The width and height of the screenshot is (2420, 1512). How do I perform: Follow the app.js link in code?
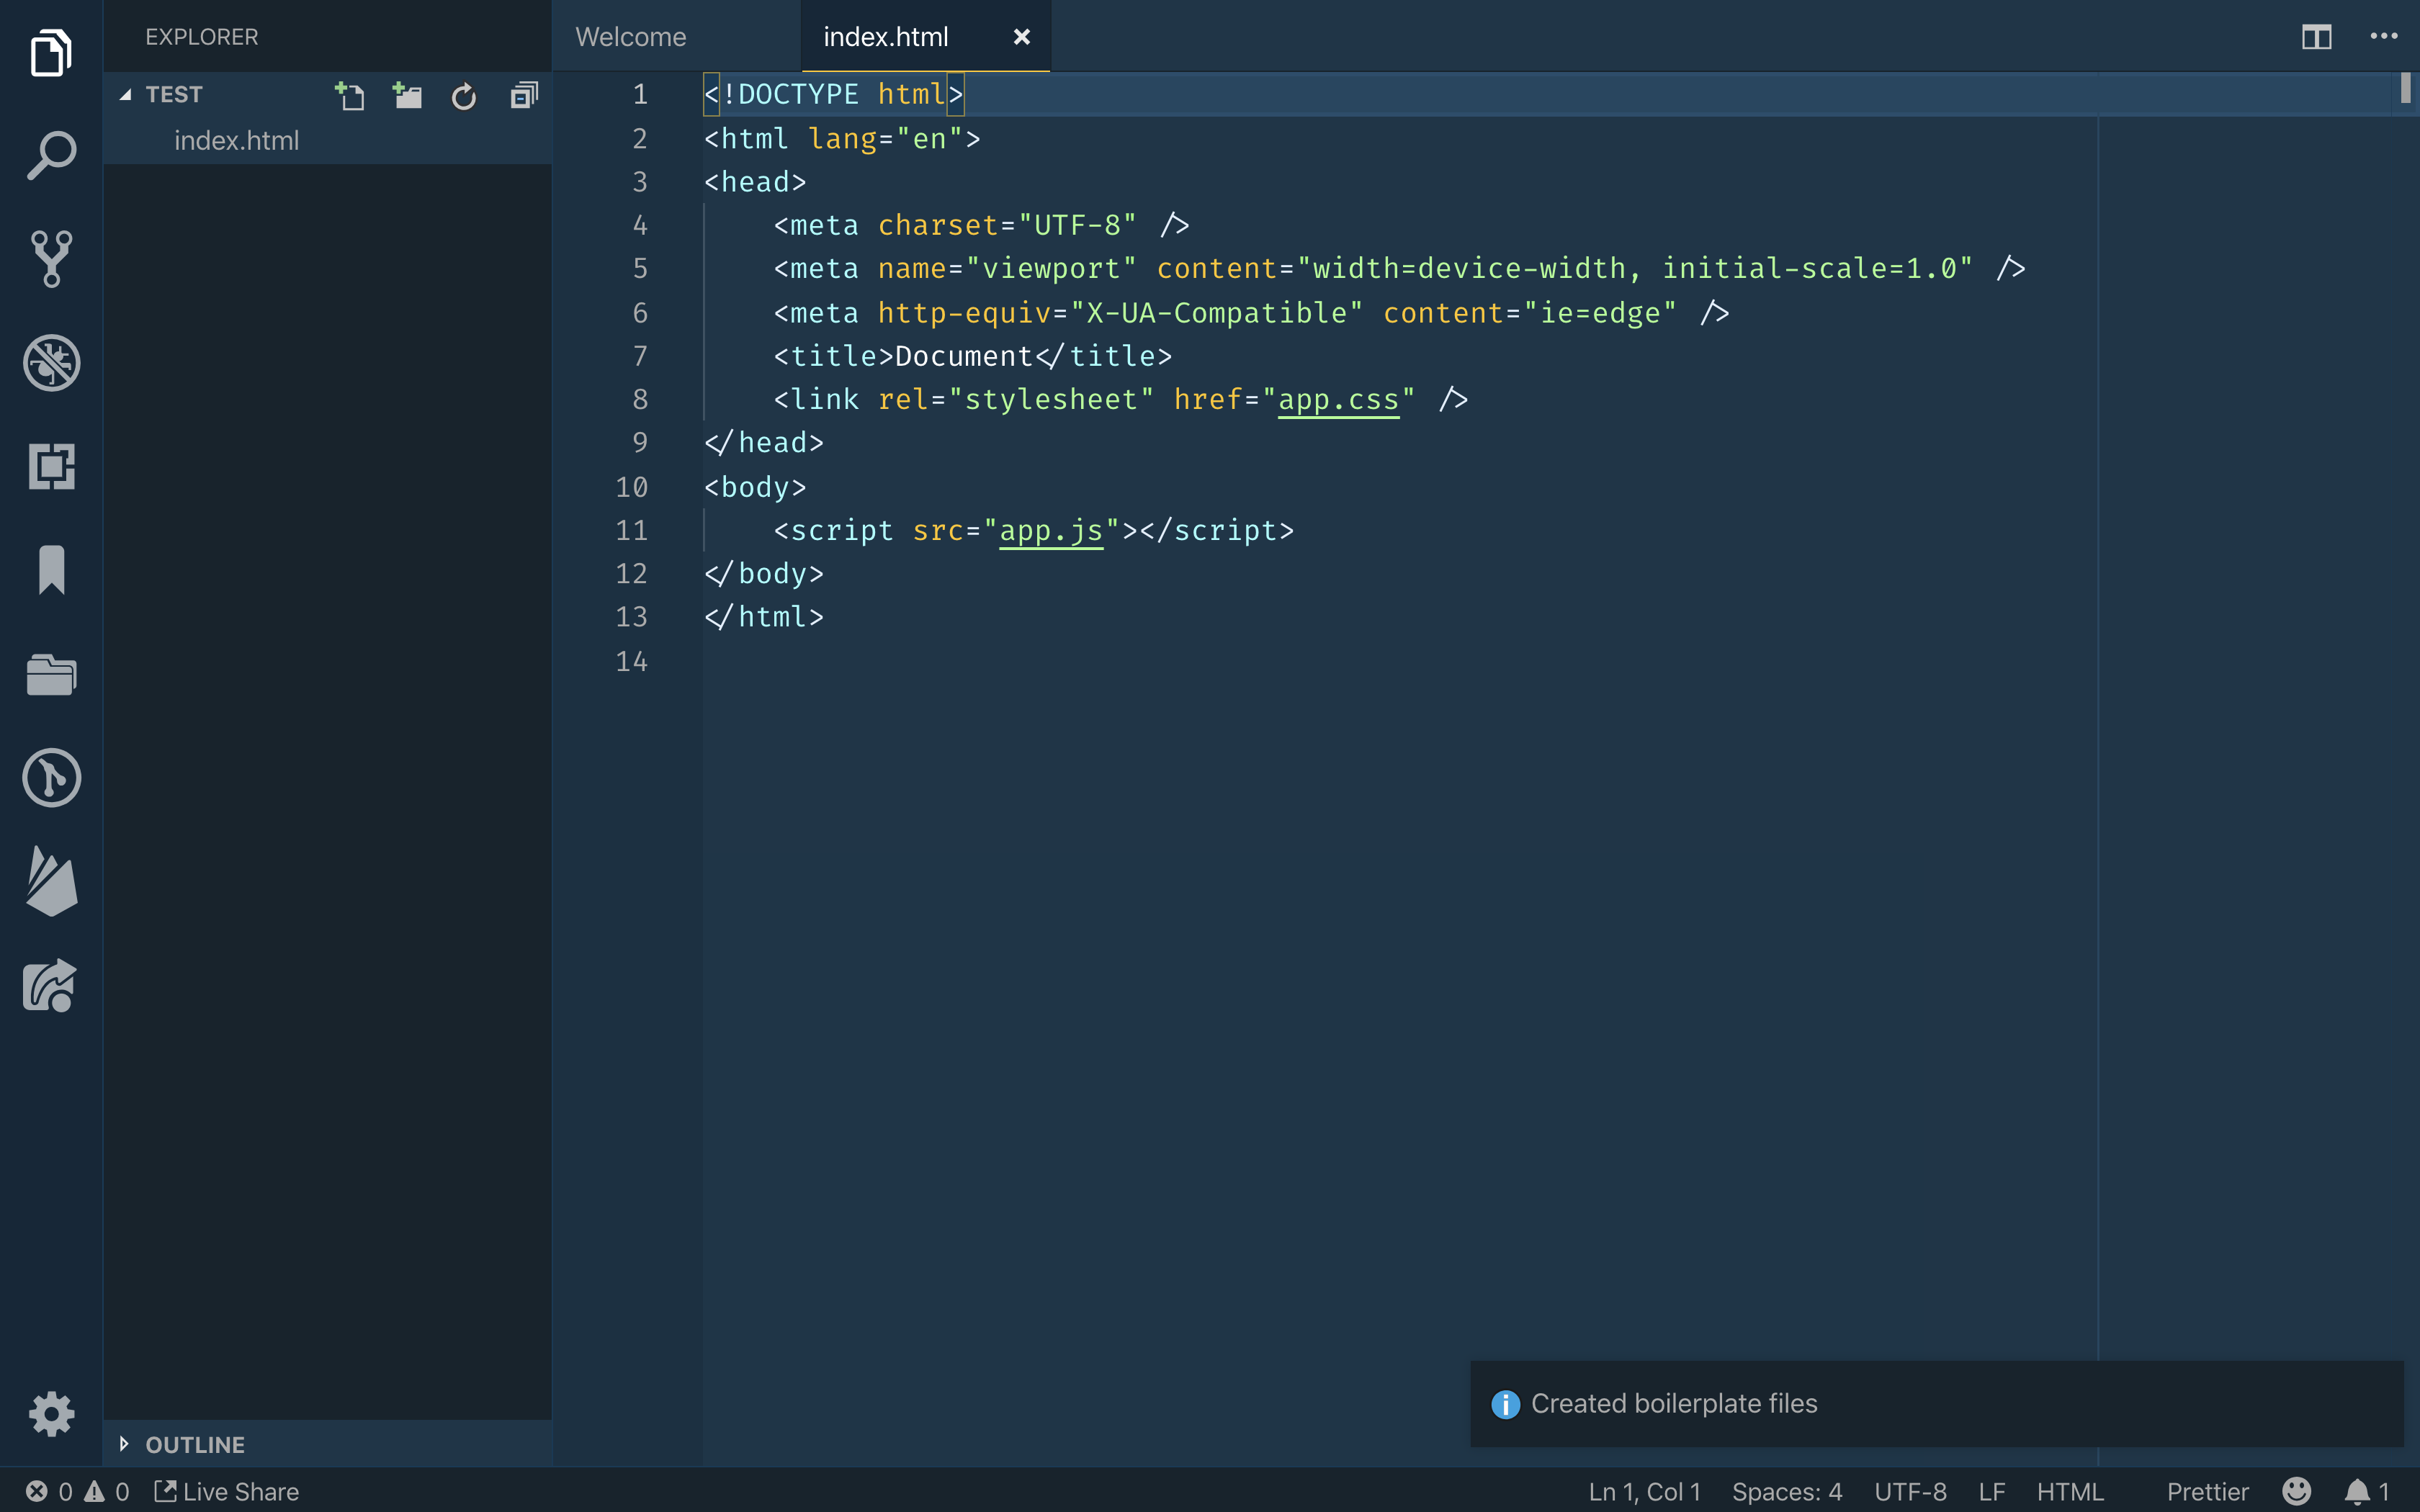coord(1051,531)
